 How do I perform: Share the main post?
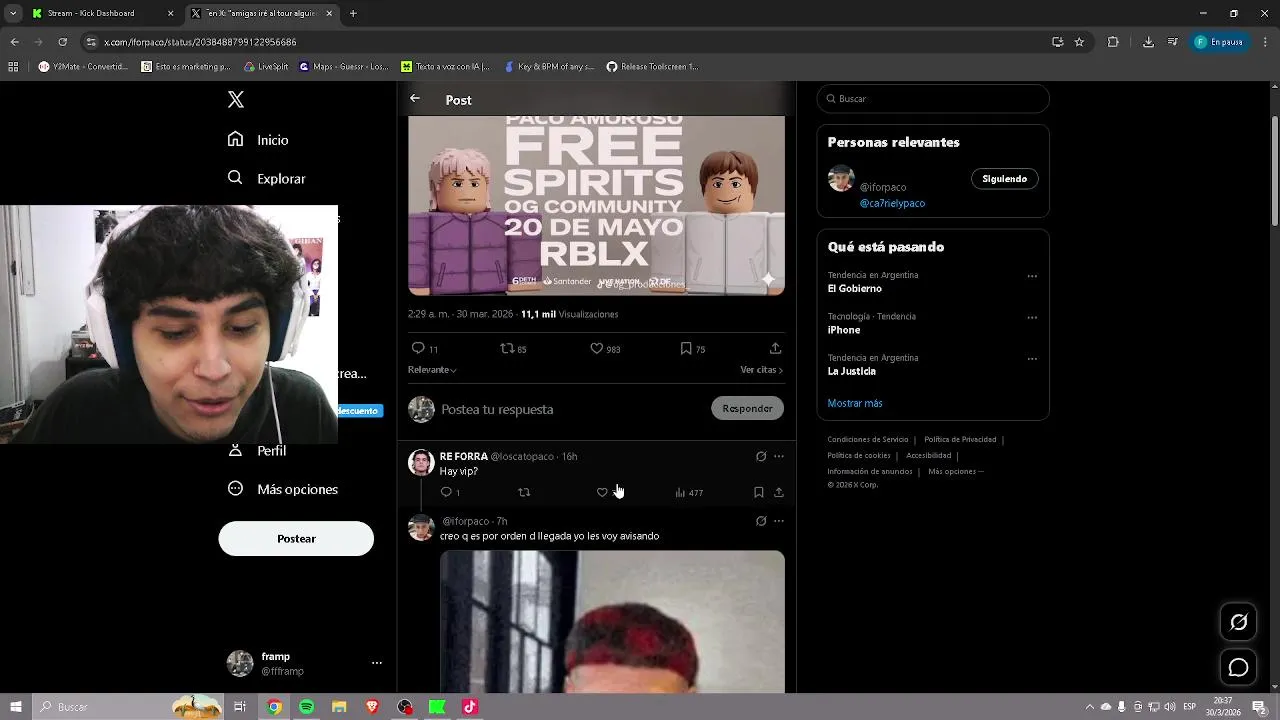(x=775, y=348)
